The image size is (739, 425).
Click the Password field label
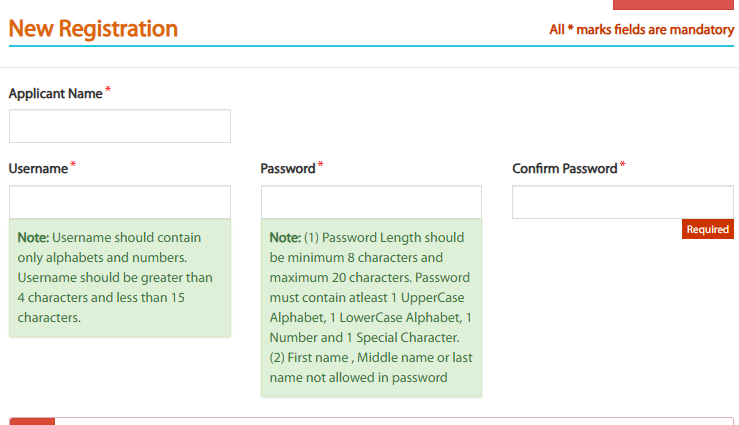(x=288, y=169)
